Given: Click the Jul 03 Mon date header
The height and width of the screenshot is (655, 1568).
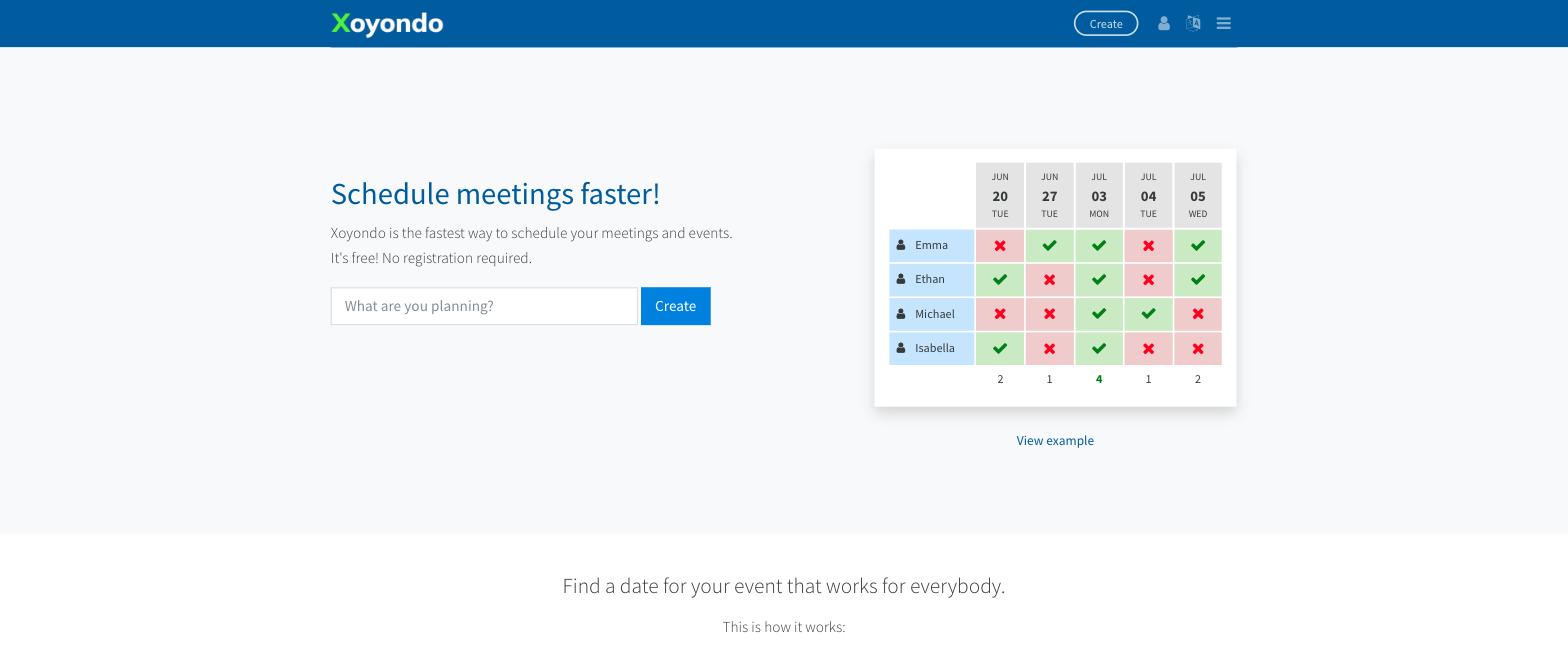Looking at the screenshot, I should click(x=1099, y=195).
